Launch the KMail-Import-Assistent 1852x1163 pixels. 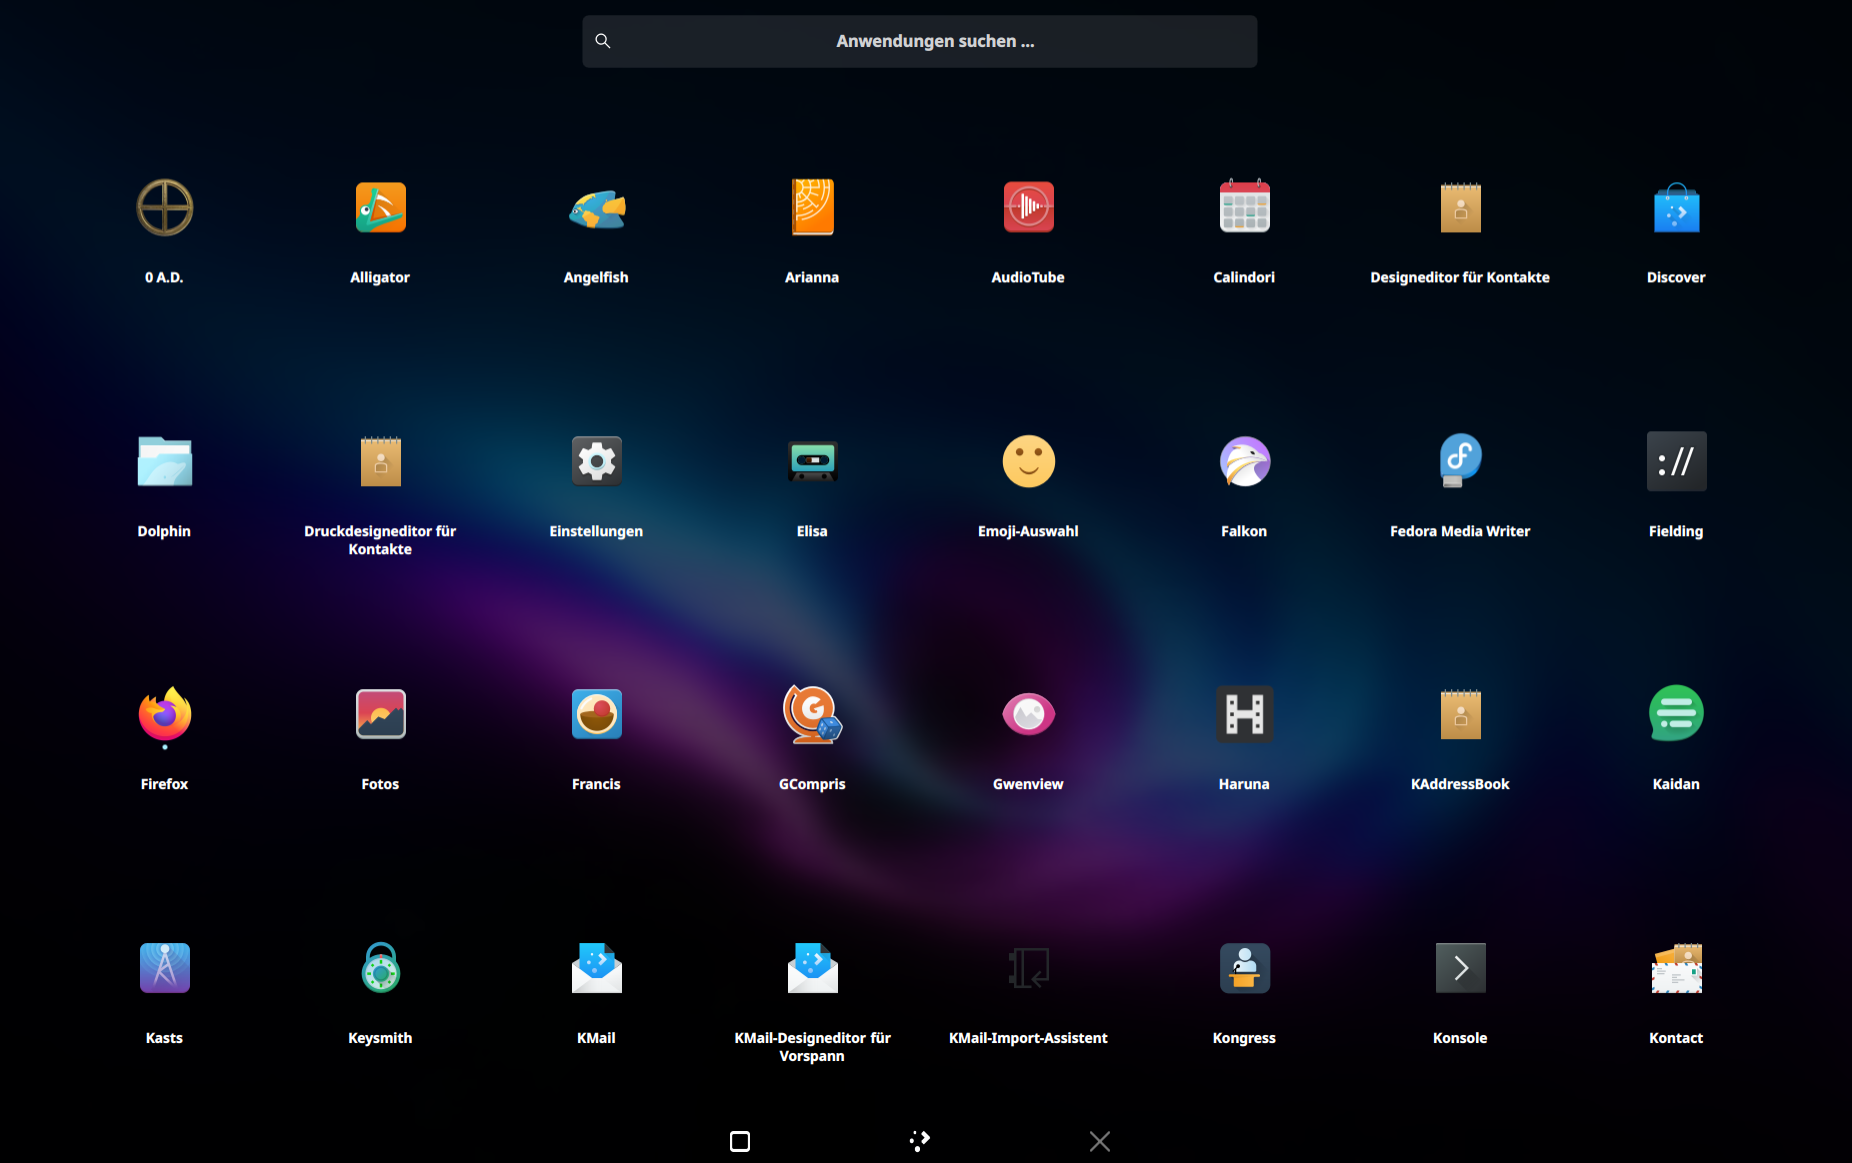(x=1029, y=968)
